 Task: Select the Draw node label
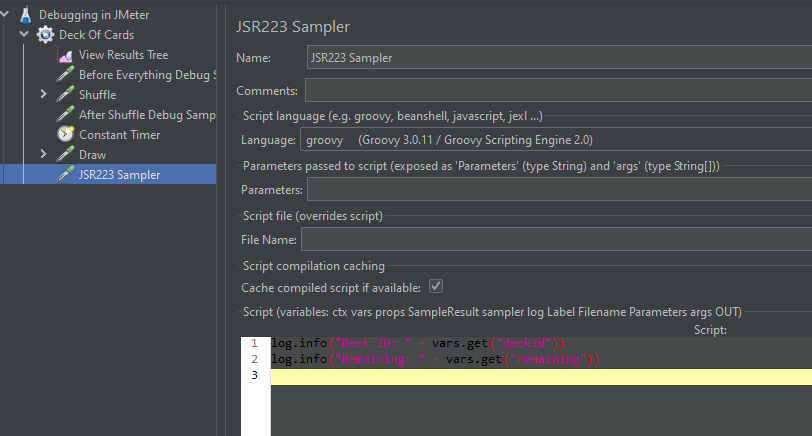pos(92,155)
